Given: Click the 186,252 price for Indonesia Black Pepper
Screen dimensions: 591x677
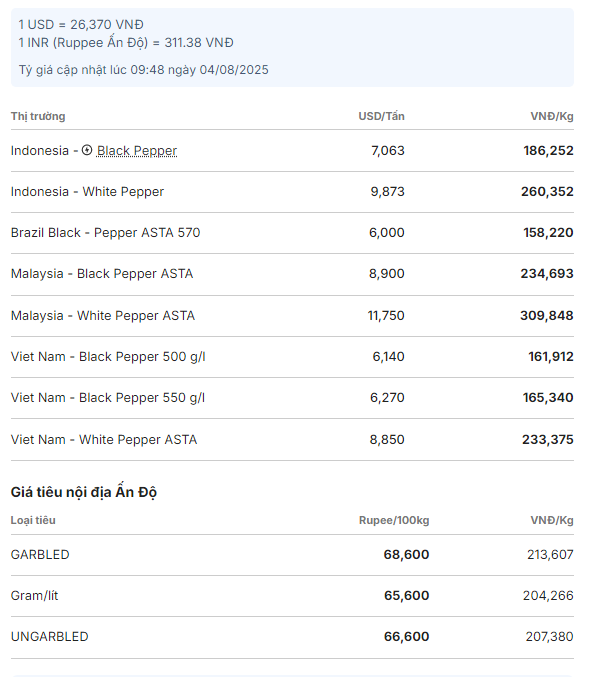Looking at the screenshot, I should tap(548, 151).
